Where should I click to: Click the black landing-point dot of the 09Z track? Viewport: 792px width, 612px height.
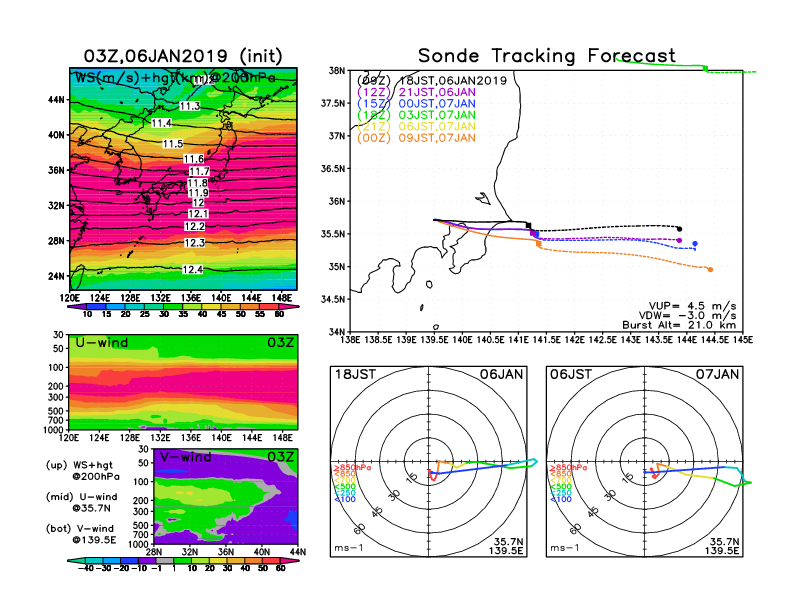coord(679,229)
